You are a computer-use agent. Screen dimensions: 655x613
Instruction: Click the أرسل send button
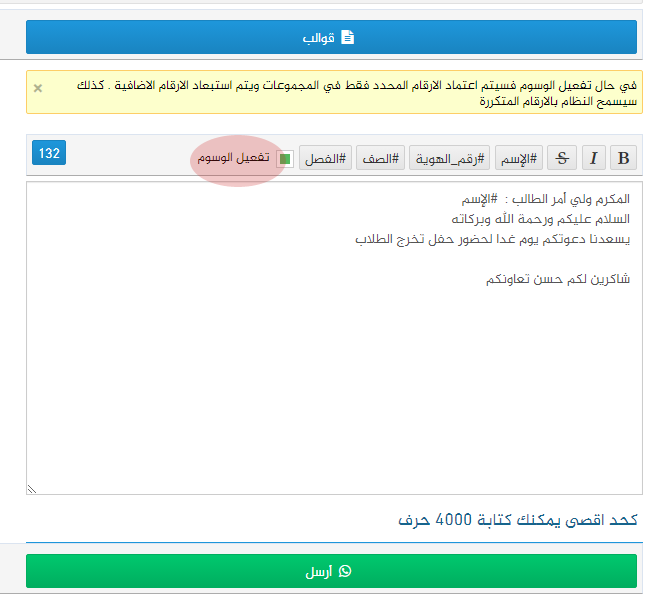(x=331, y=571)
